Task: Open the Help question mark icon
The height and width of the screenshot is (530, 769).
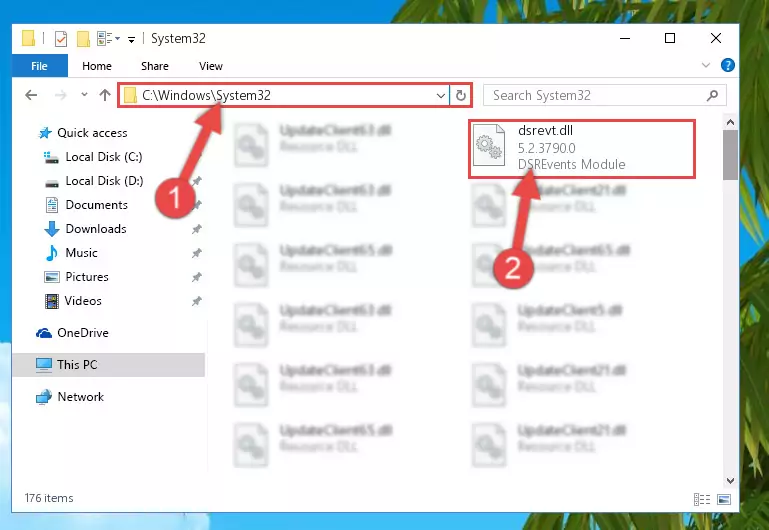Action: coord(727,65)
